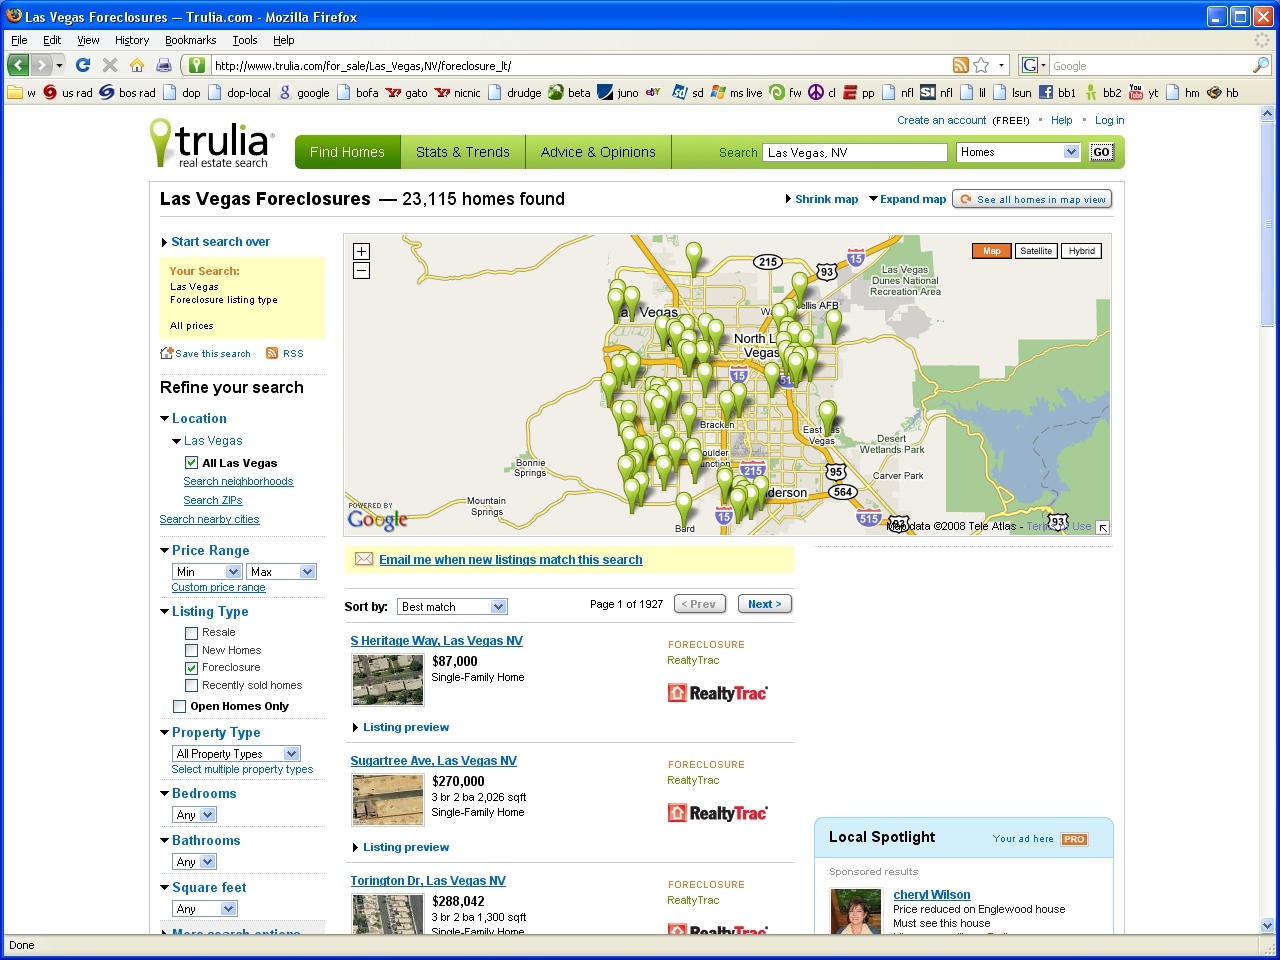
Task: Open the Bathrooms Any dropdown
Action: 194,862
